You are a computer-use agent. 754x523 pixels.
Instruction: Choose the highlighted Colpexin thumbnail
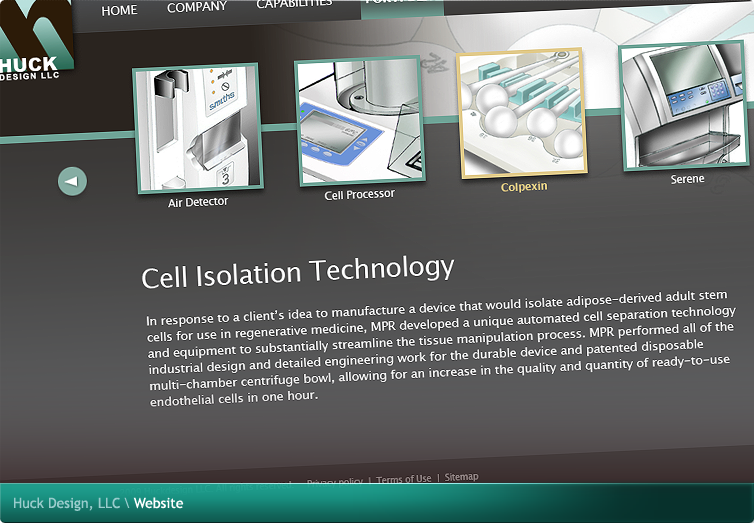coord(521,115)
